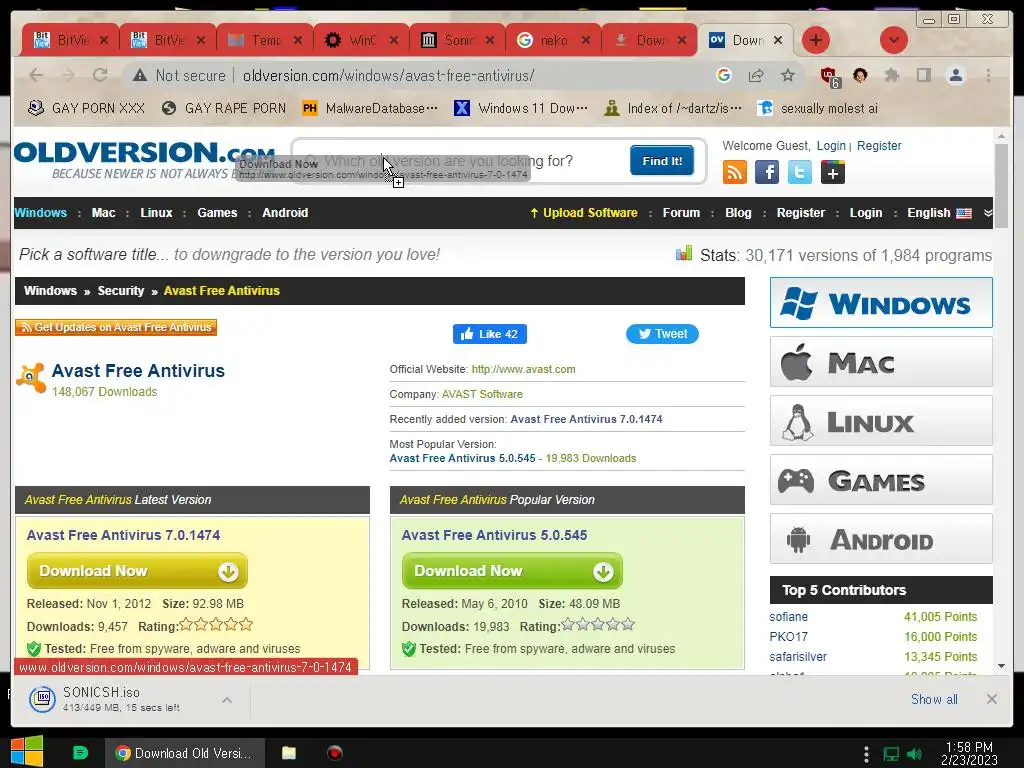This screenshot has width=1024, height=768.
Task: Open File Explorer from the taskbar
Action: (289, 753)
